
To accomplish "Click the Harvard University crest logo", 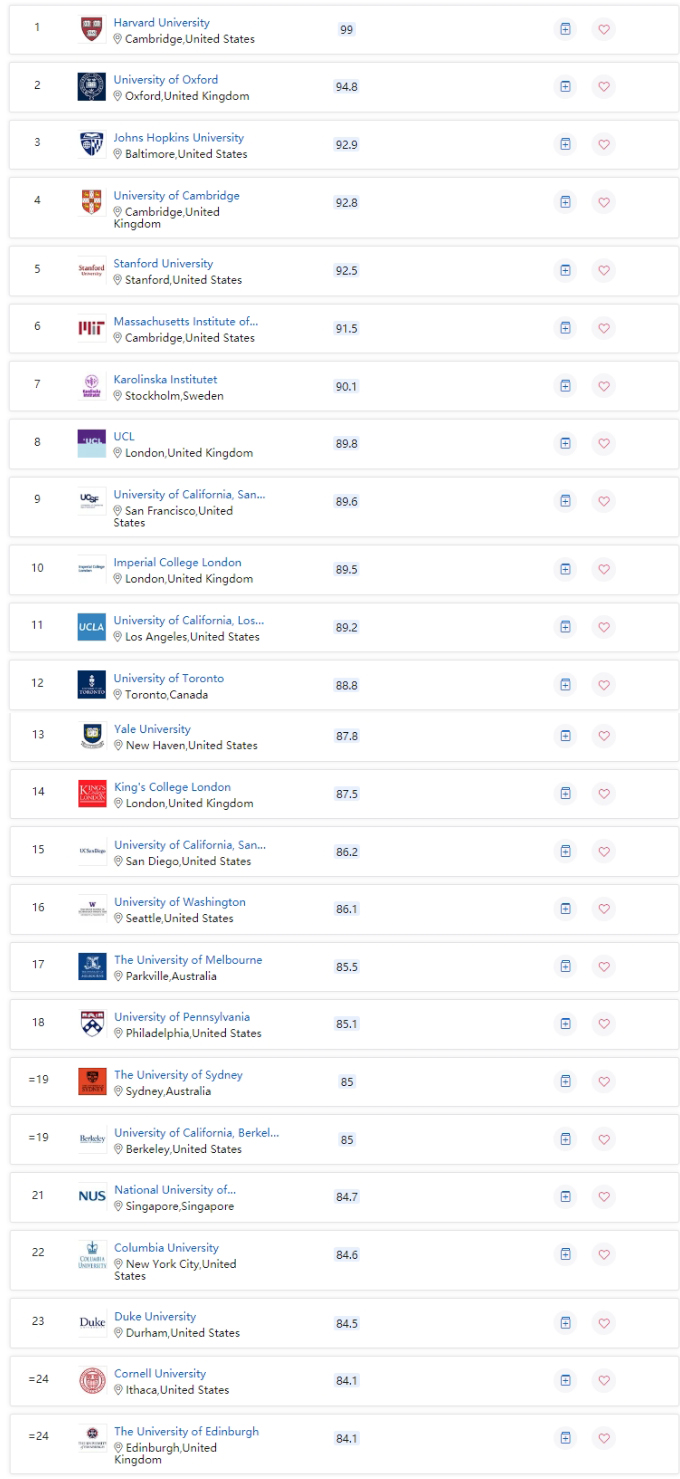I will (x=91, y=29).
